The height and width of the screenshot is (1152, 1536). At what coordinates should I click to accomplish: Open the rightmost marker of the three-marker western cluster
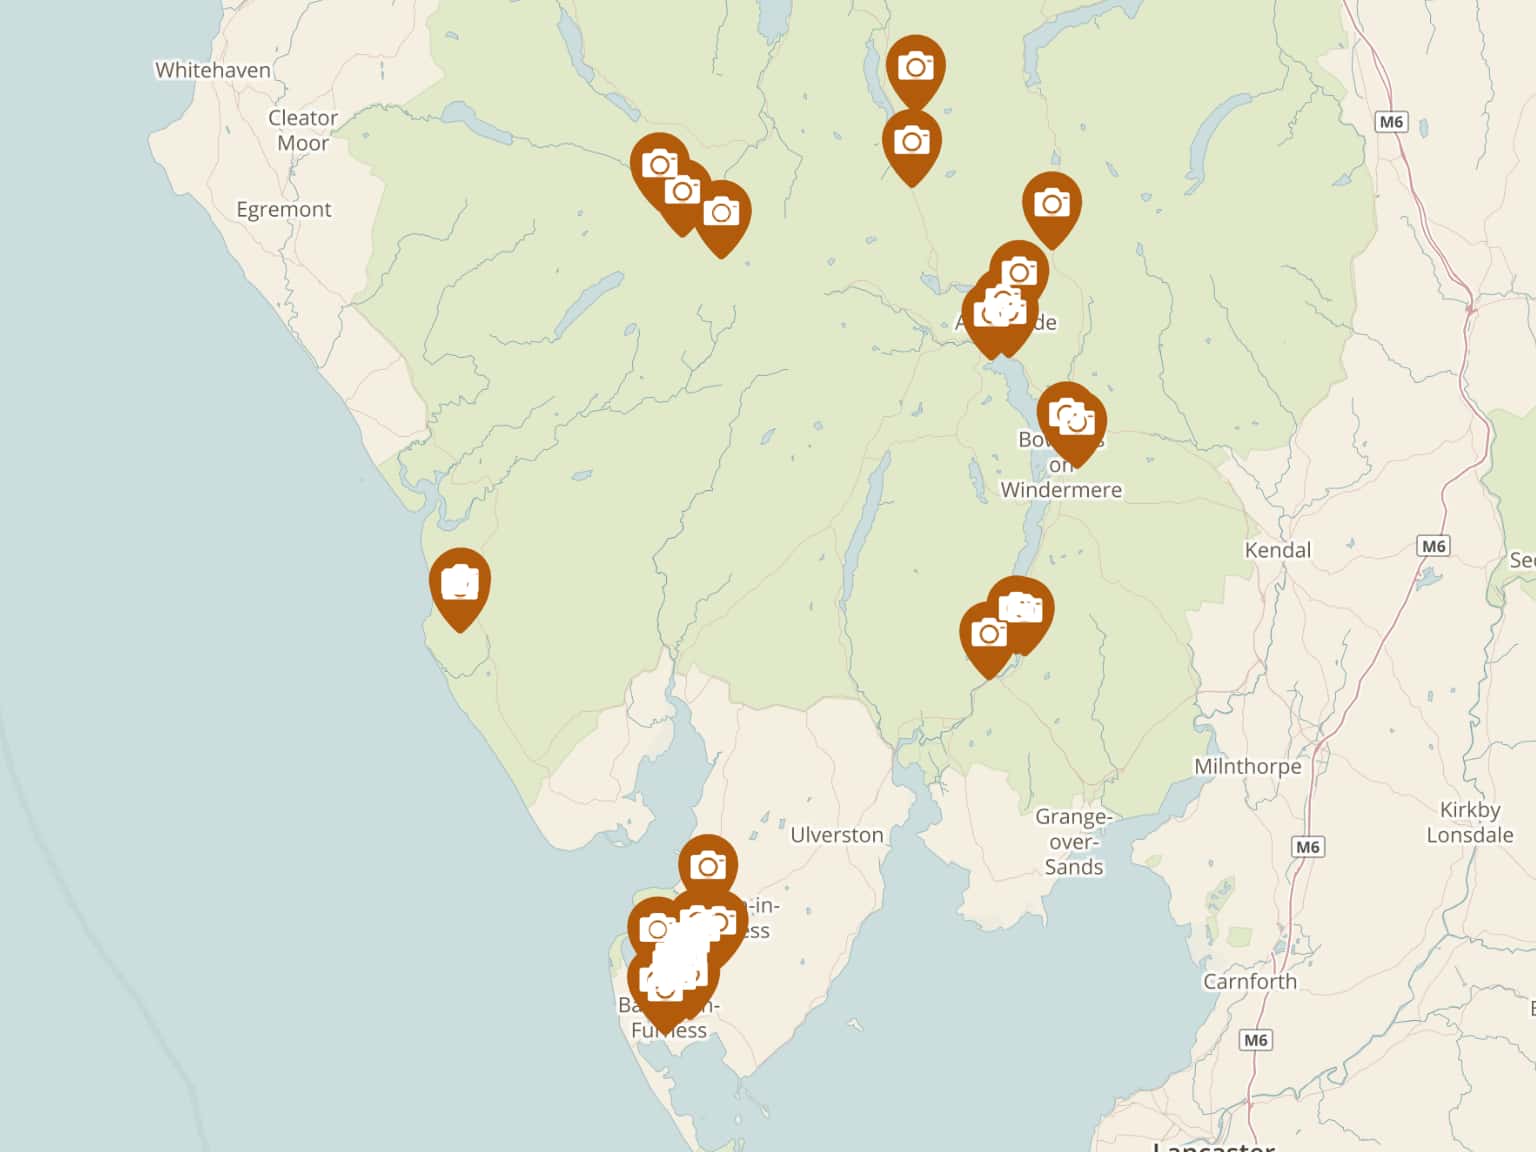pyautogui.click(x=721, y=213)
